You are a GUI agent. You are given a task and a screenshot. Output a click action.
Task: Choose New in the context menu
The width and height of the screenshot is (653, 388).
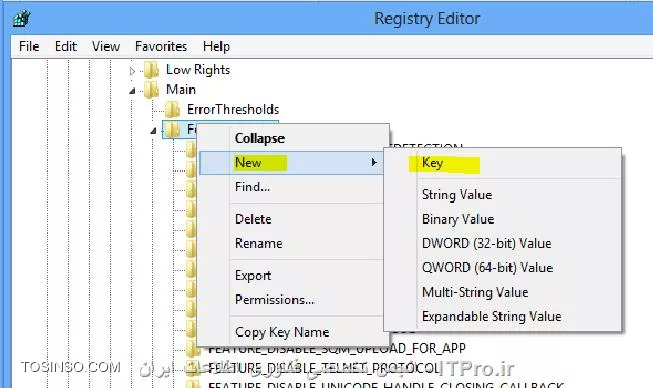pos(292,162)
